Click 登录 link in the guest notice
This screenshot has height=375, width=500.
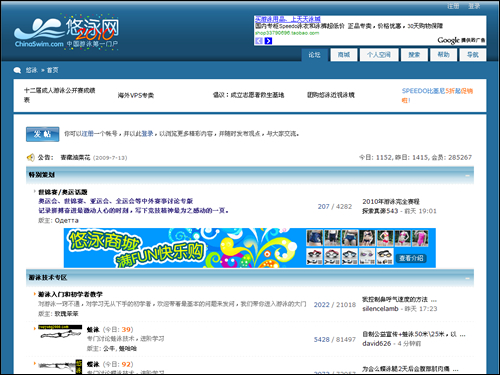point(147,134)
